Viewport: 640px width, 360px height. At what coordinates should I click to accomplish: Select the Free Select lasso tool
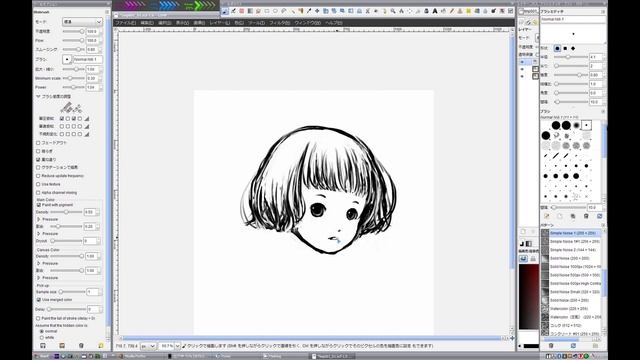pyautogui.click(x=284, y=11)
